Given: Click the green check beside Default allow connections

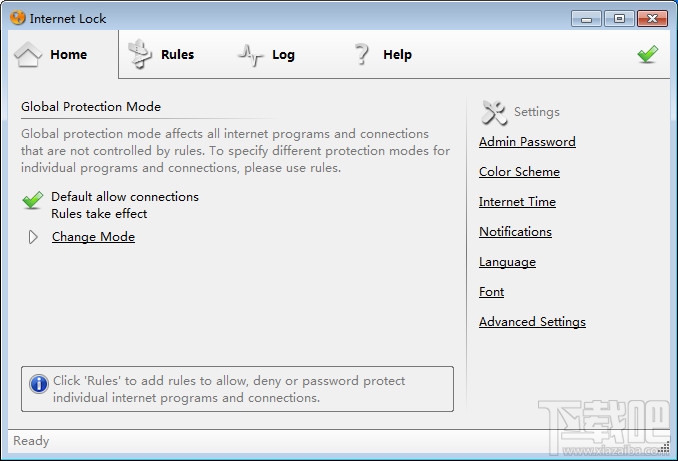Looking at the screenshot, I should coord(32,200).
